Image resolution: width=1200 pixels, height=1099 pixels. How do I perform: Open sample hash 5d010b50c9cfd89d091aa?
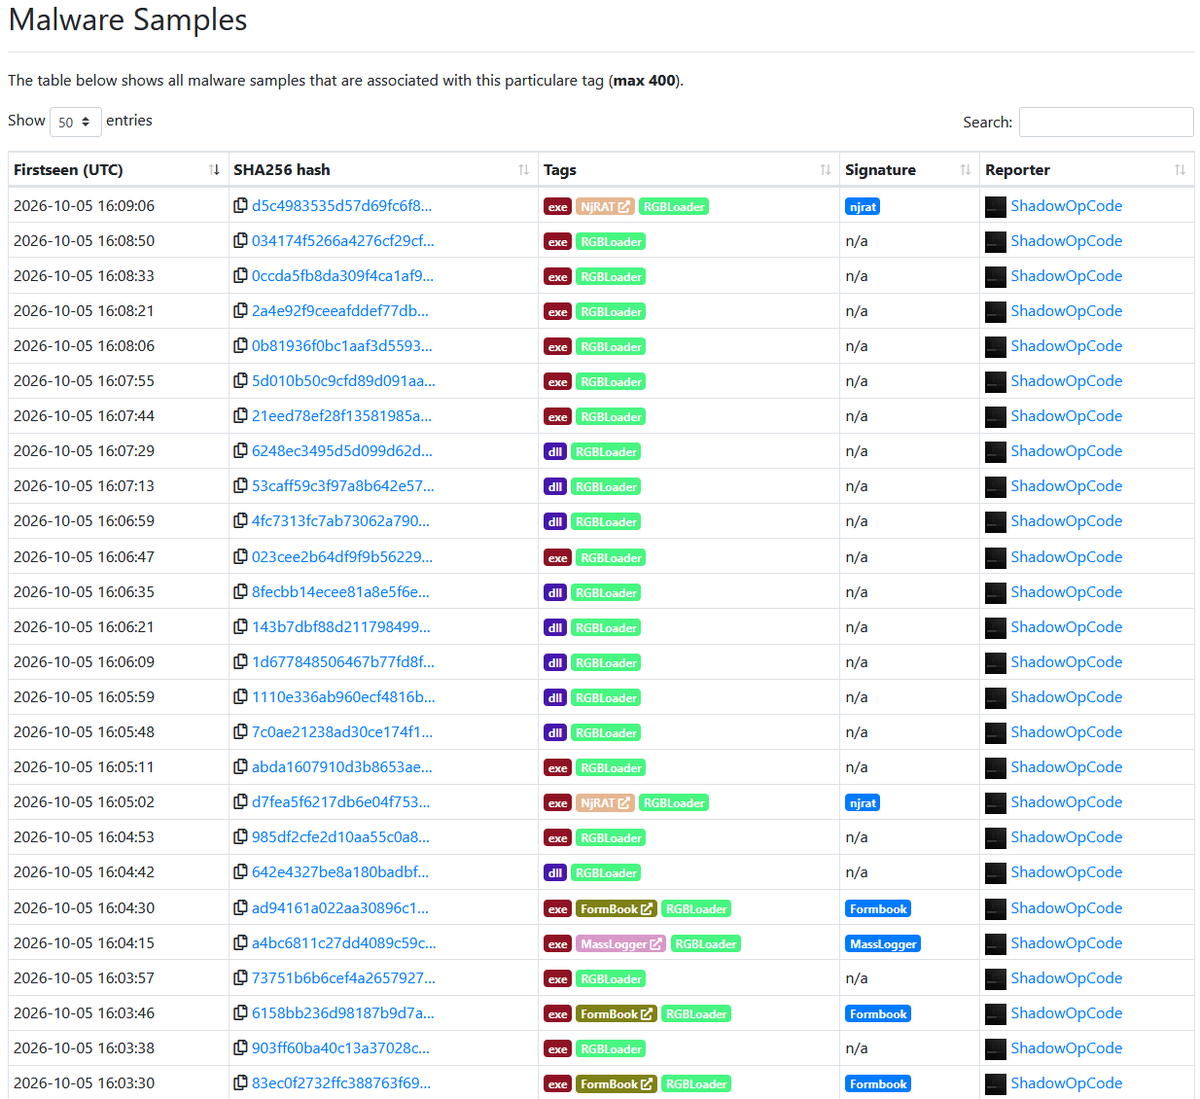(343, 381)
